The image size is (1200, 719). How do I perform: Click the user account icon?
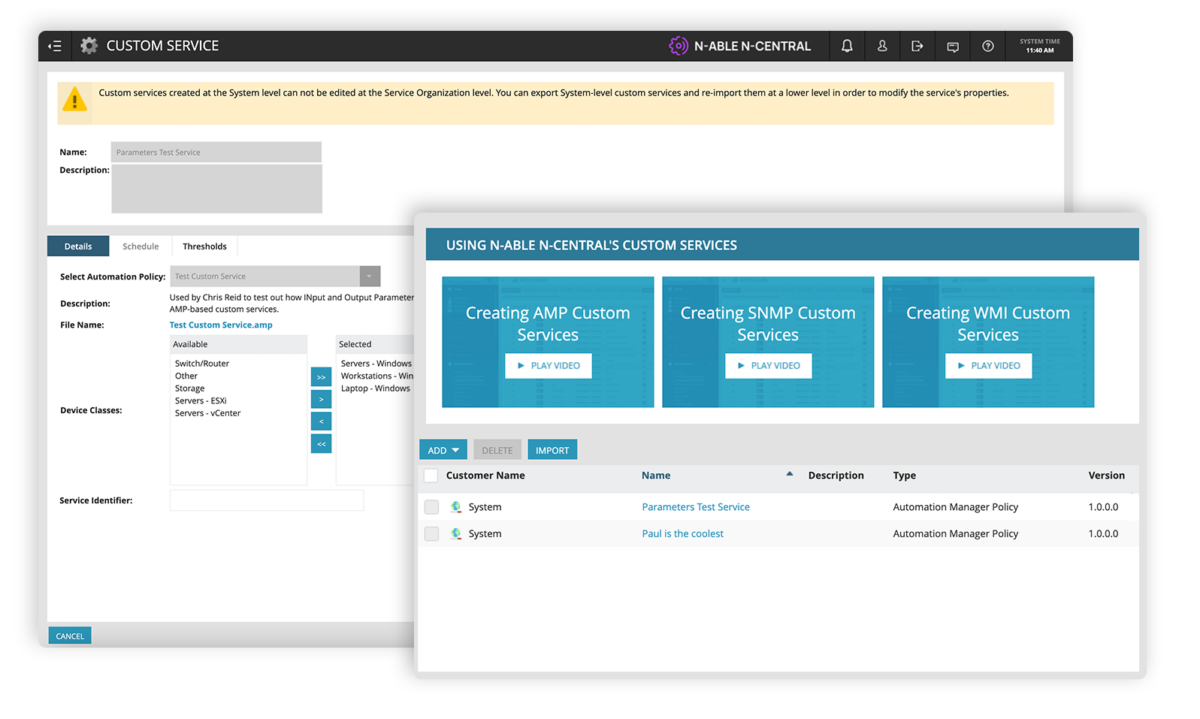click(881, 45)
